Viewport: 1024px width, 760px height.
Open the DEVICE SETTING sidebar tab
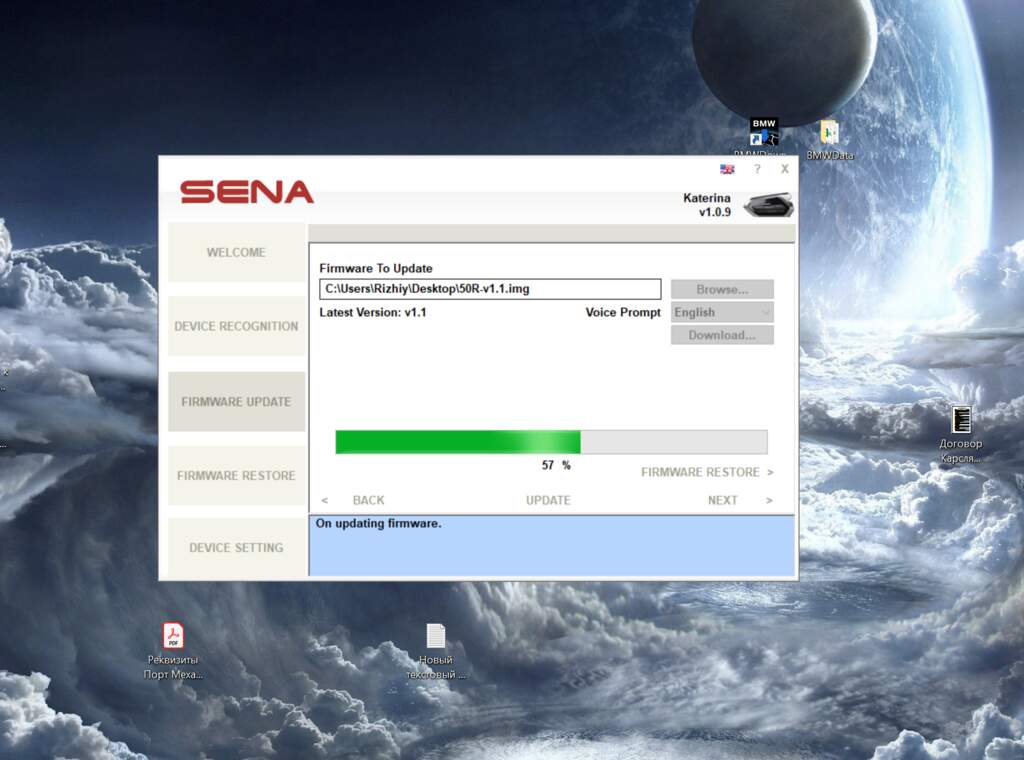[x=236, y=547]
